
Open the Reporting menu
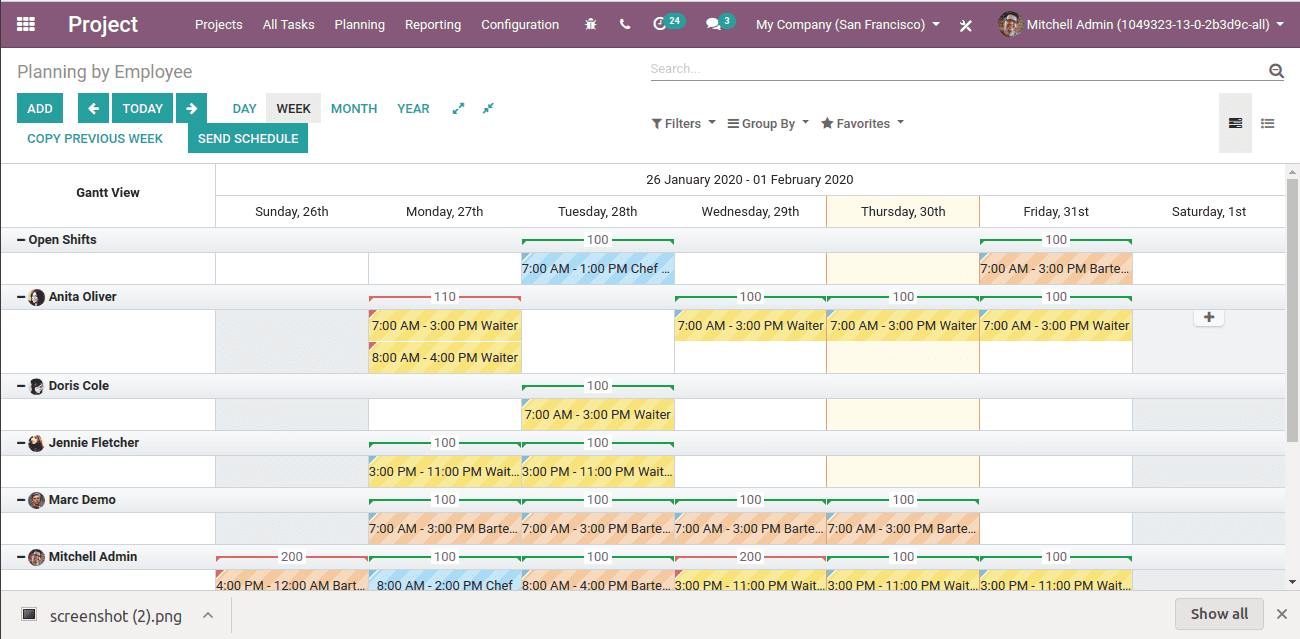433,24
